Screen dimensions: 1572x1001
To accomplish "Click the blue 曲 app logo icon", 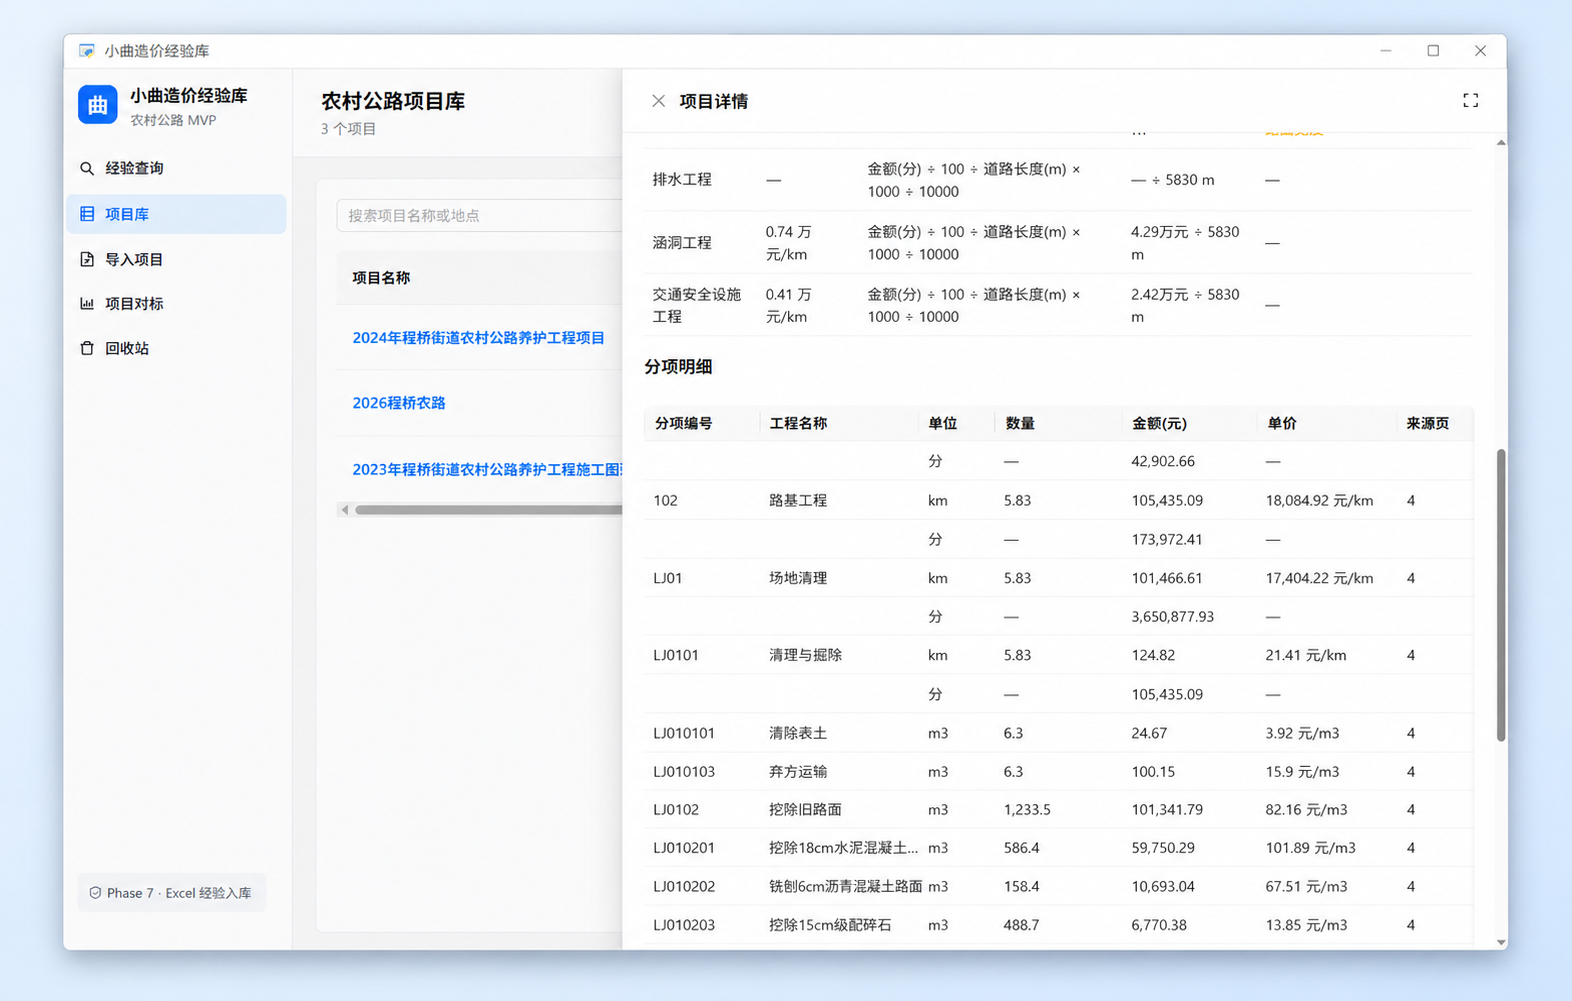I will coord(98,105).
